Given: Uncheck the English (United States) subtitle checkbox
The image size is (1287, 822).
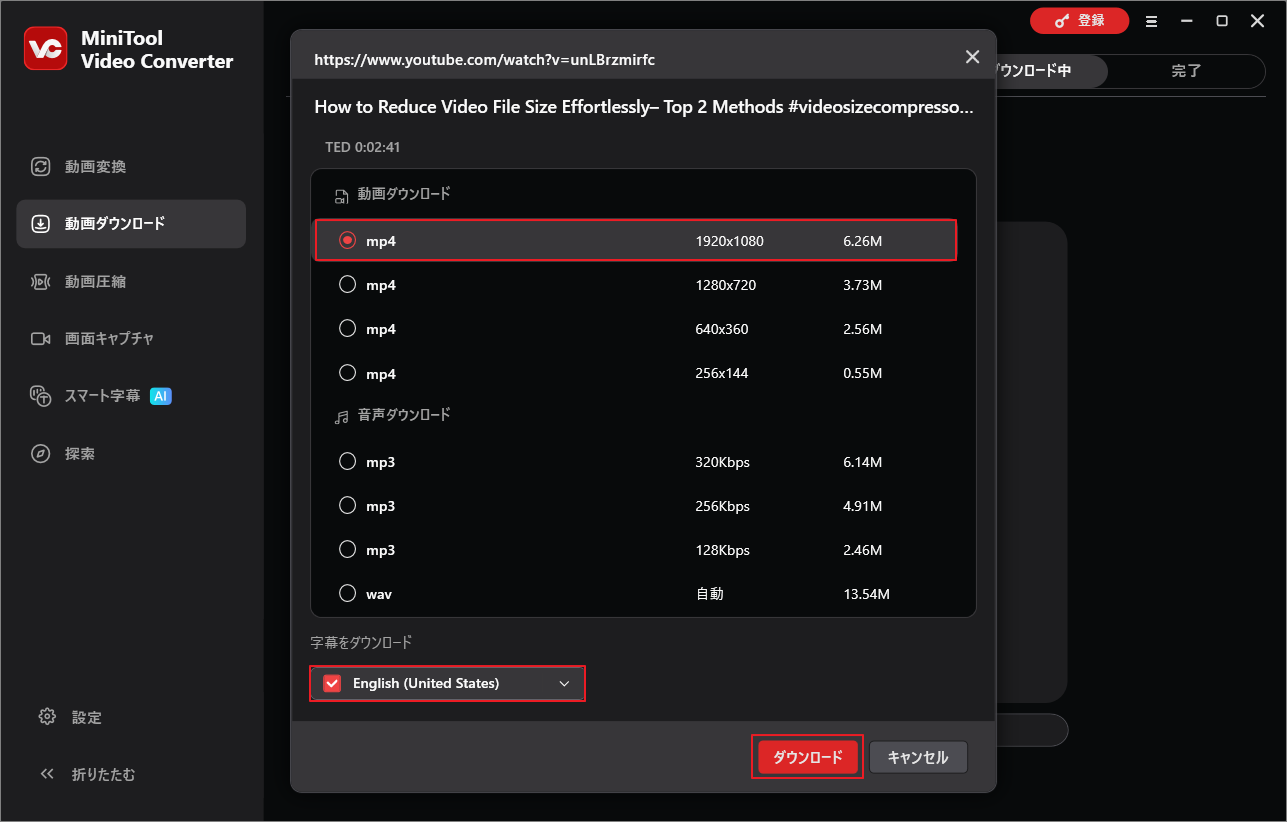Looking at the screenshot, I should [x=331, y=683].
